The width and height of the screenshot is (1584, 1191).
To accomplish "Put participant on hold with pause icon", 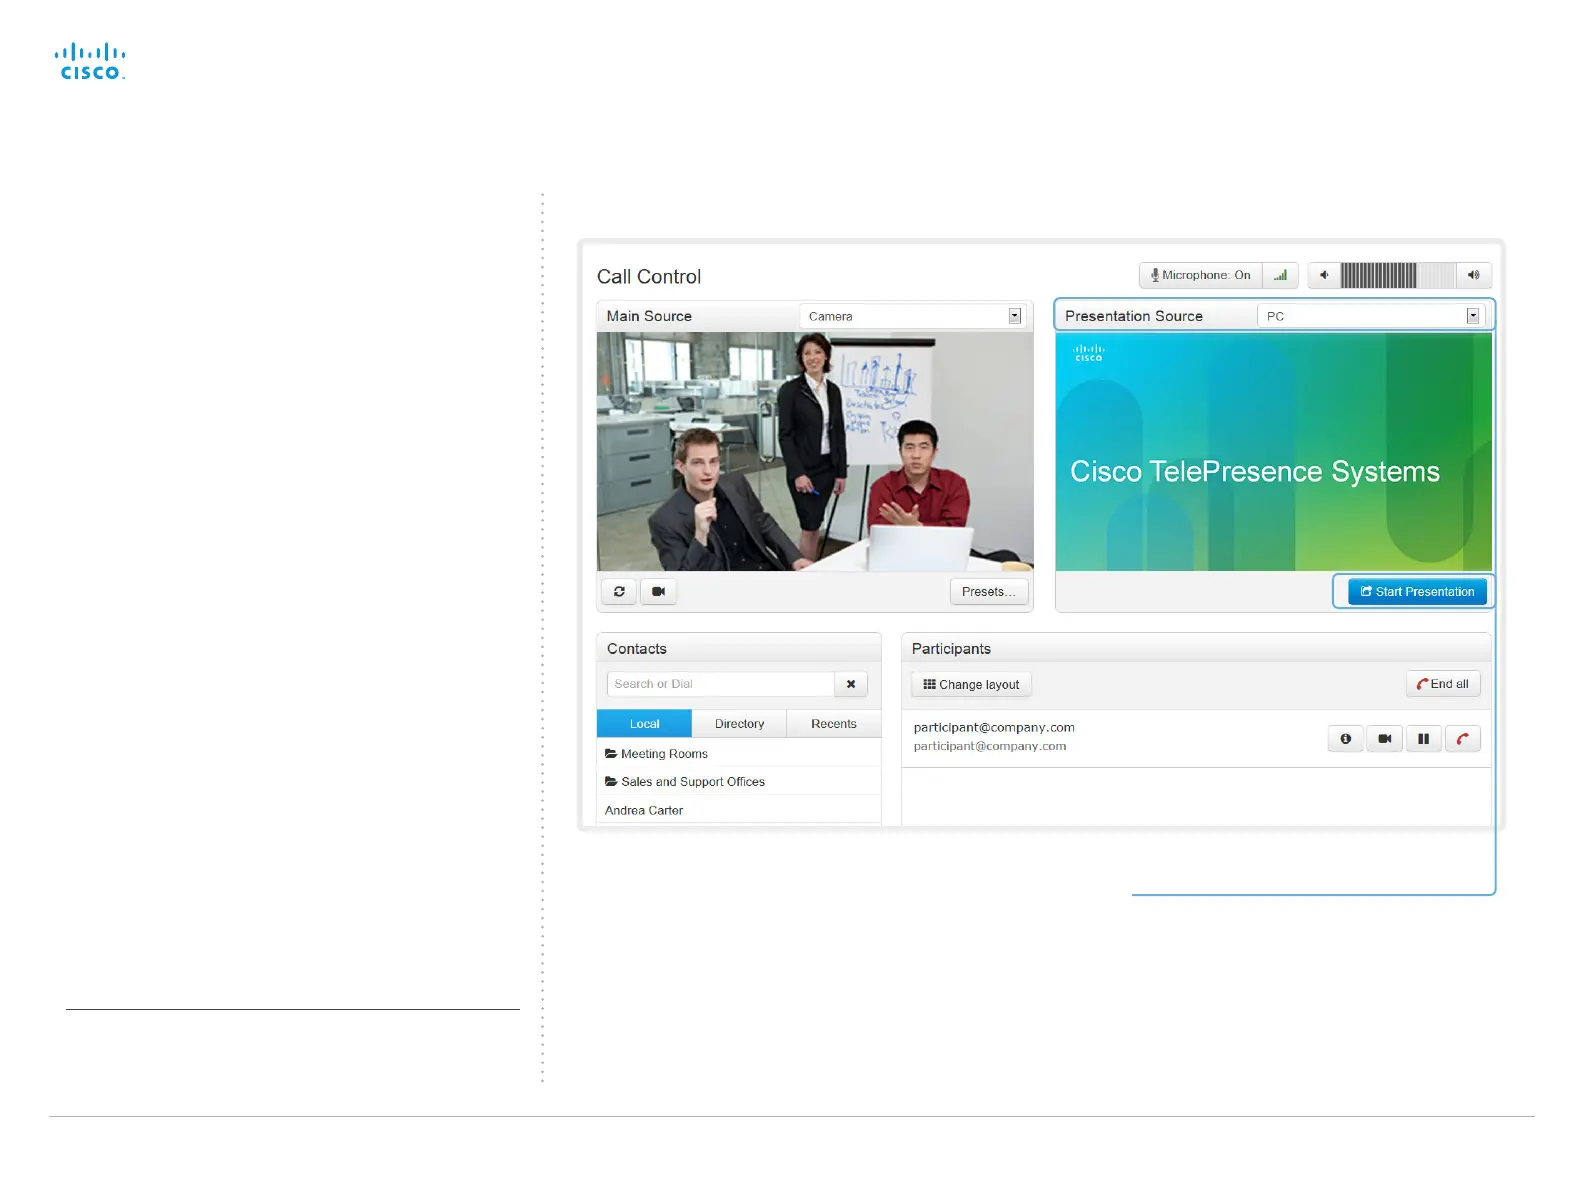I will [1424, 739].
